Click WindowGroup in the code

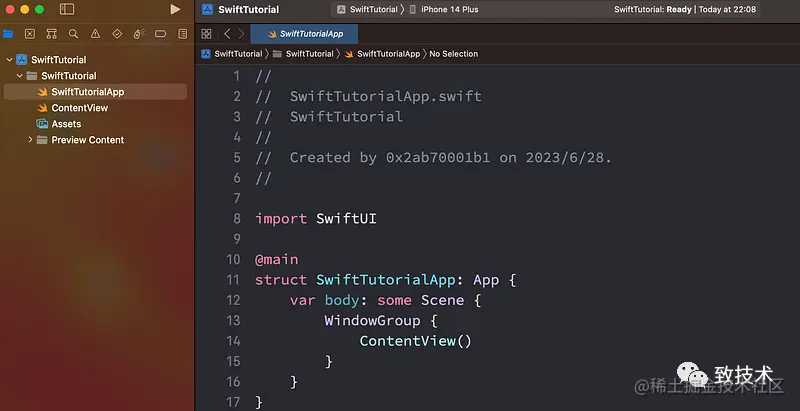point(372,321)
